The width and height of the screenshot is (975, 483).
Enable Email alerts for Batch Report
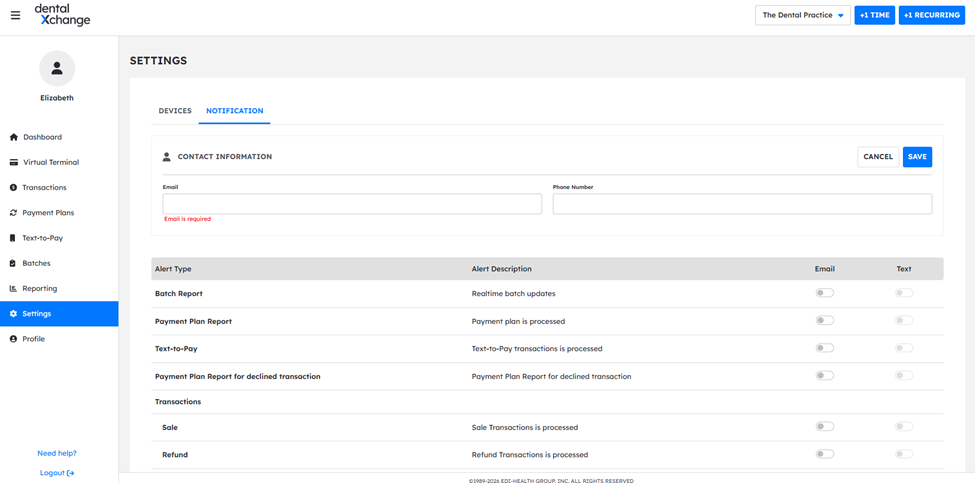(x=824, y=293)
